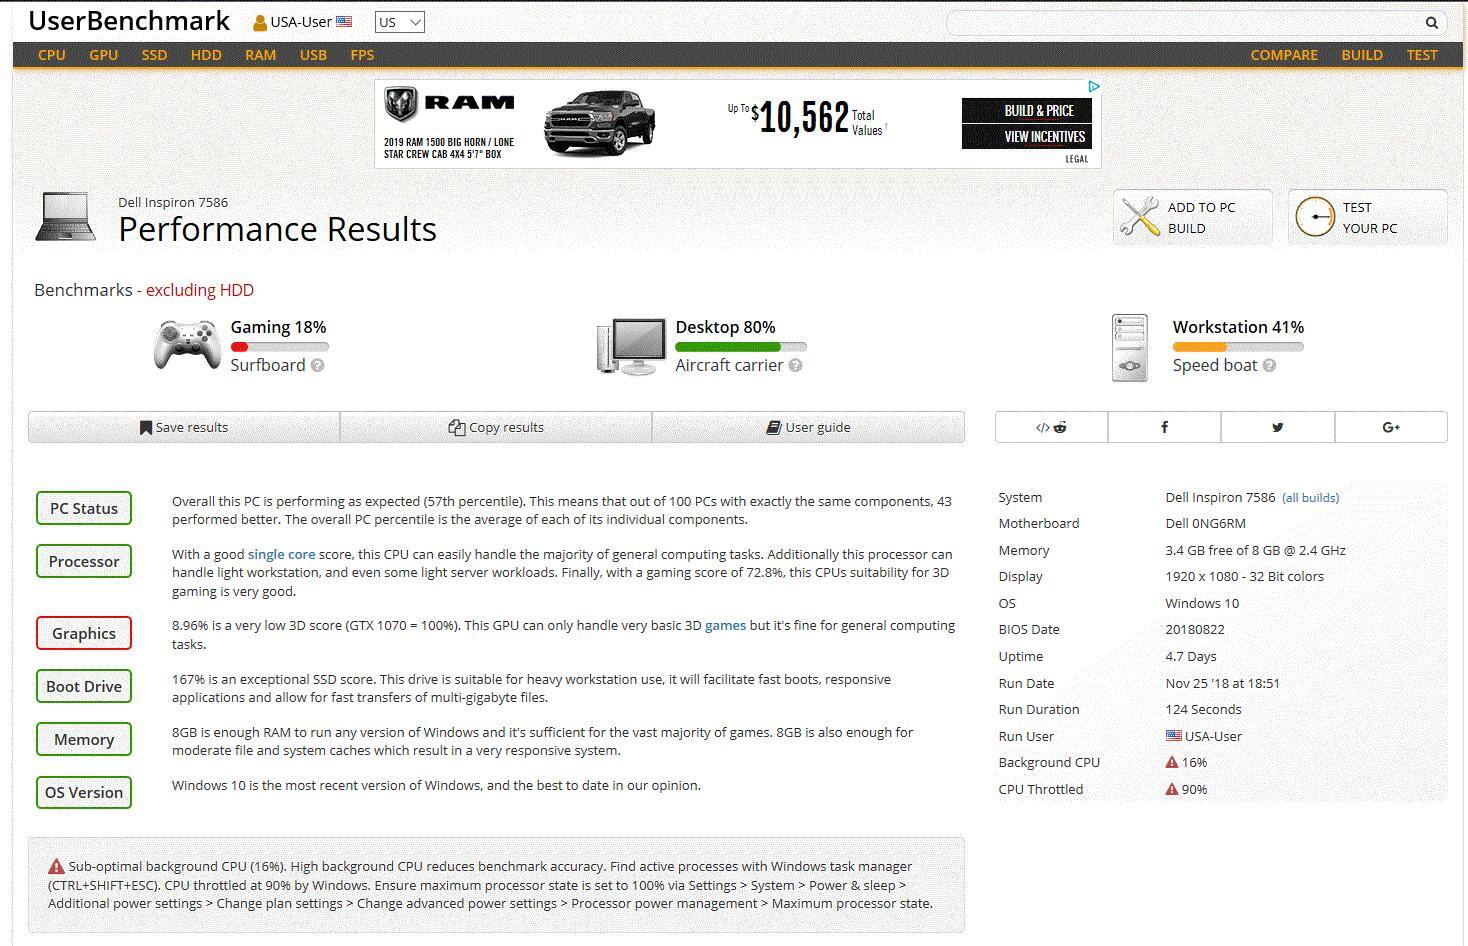
Task: Open the US country selector dropdown
Action: [398, 21]
